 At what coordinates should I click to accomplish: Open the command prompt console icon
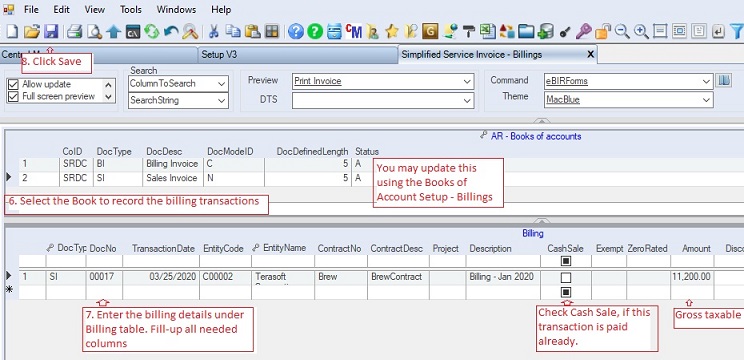133,32
